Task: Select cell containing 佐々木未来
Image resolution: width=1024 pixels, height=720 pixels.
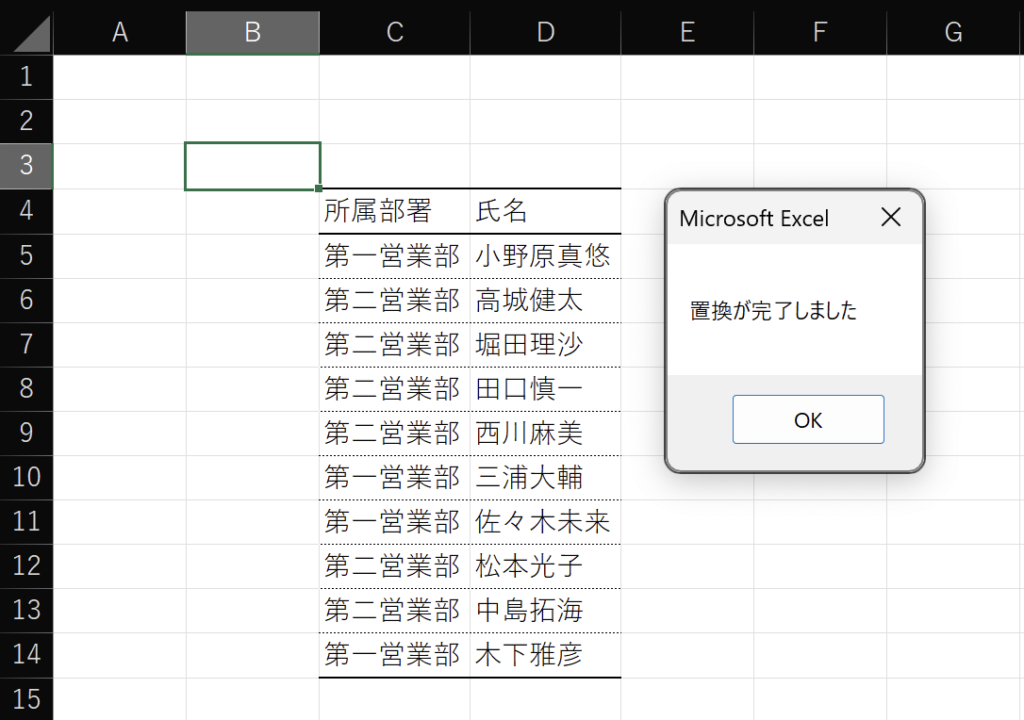Action: 545,522
